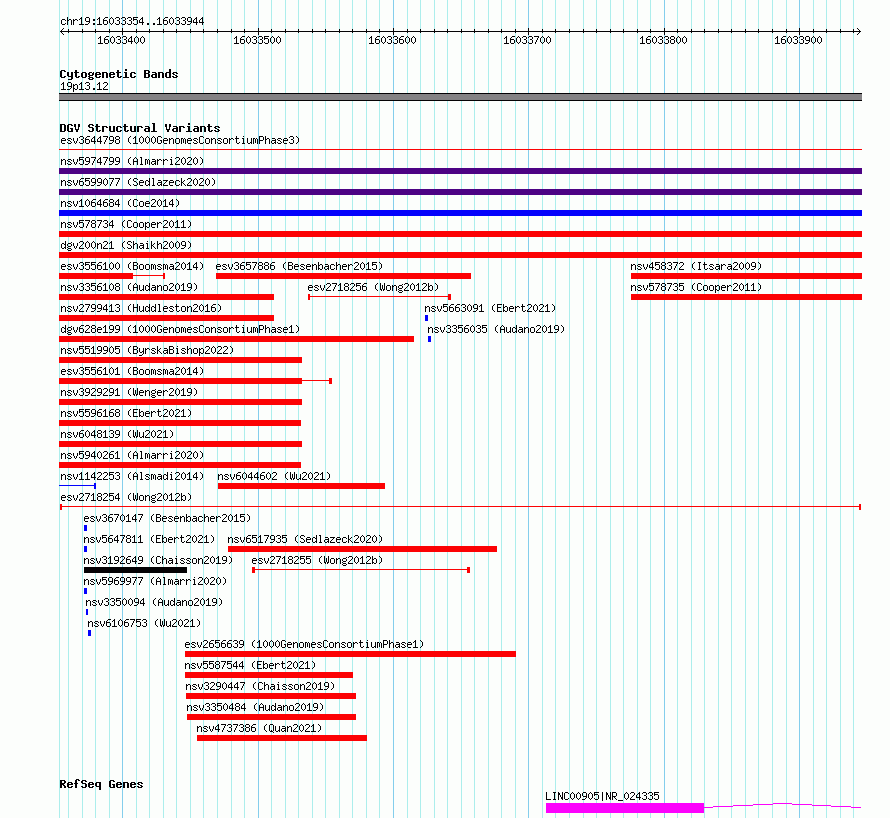Click nsv1142253 (Alsmadi2014) label
The image size is (890, 818).
132,476
